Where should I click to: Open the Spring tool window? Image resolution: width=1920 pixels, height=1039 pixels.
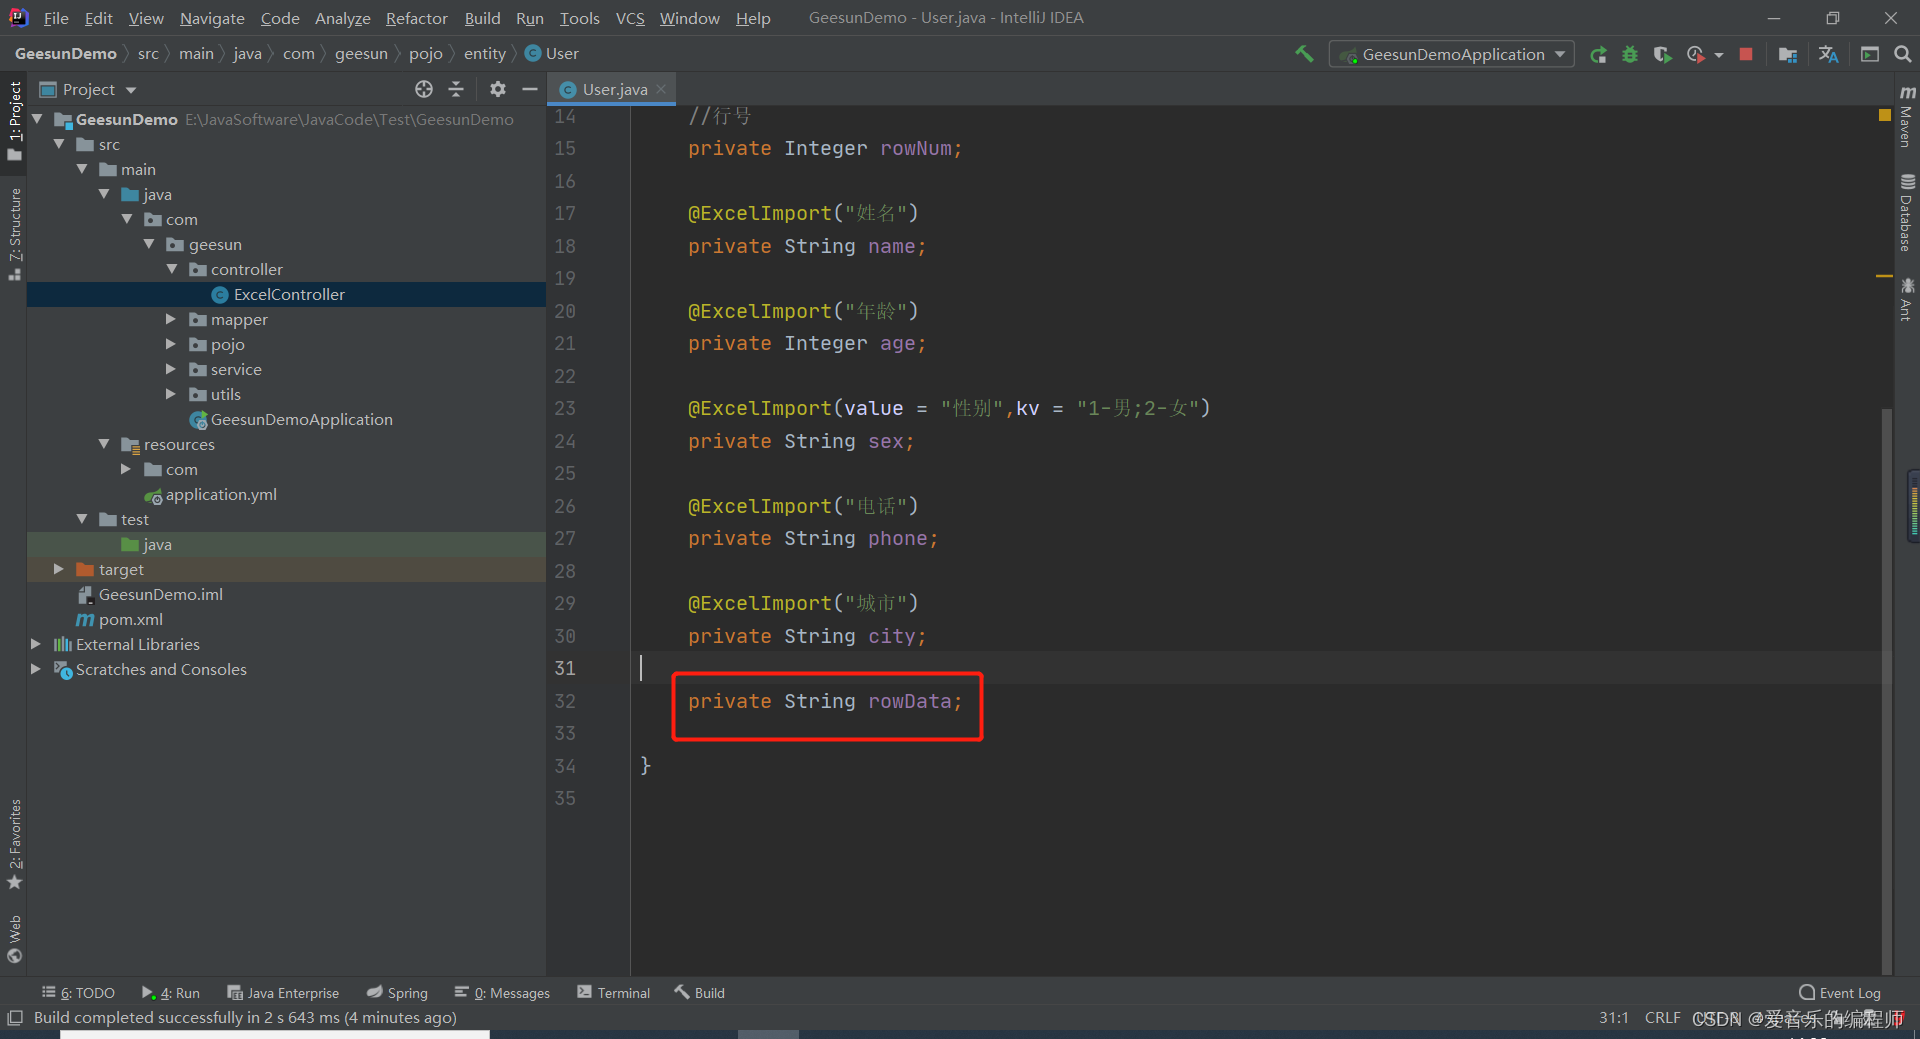(x=397, y=993)
